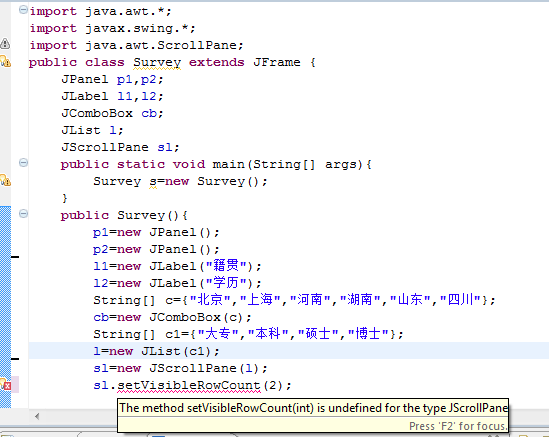Click the "JComboBox cb;" field declaration
The image size is (549, 437).
click(x=112, y=113)
